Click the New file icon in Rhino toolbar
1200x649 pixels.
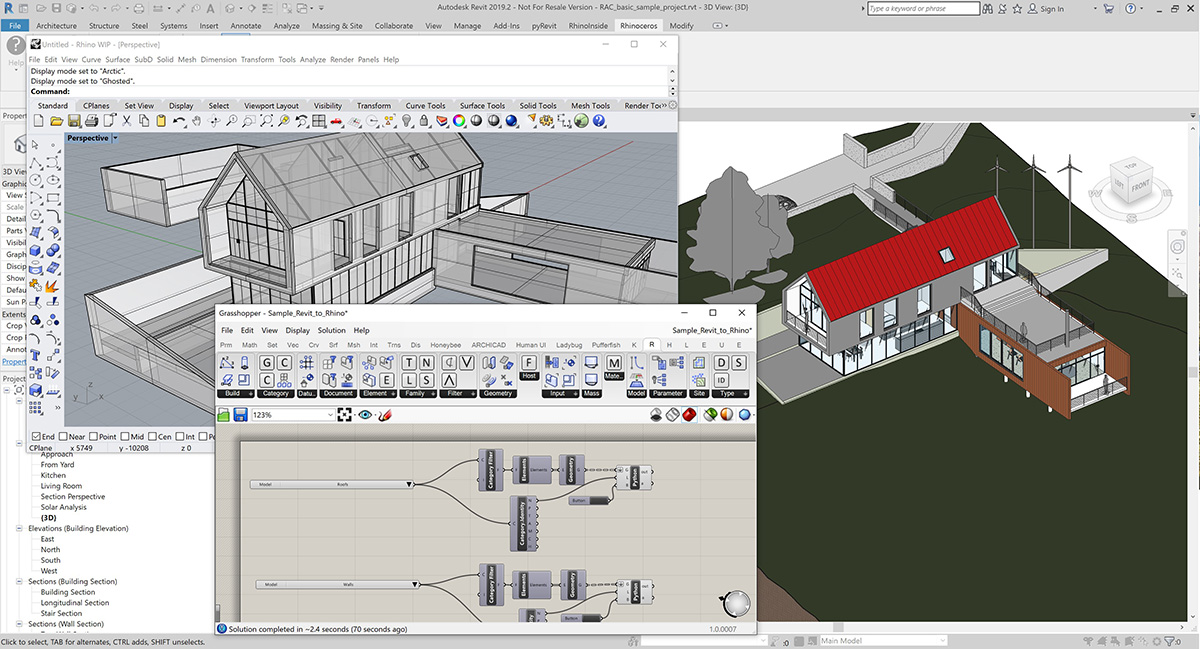coord(39,121)
